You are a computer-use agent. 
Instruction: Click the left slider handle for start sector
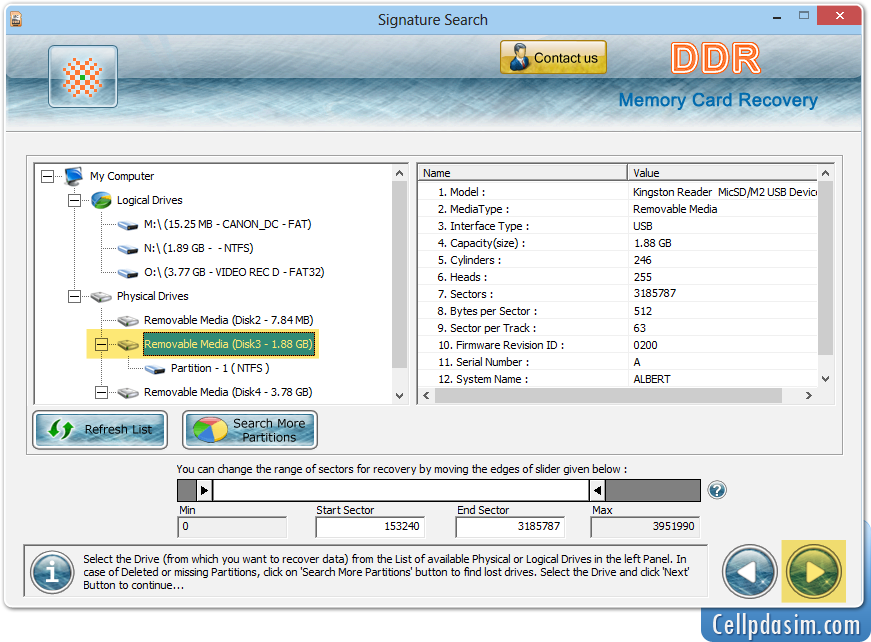tap(204, 490)
